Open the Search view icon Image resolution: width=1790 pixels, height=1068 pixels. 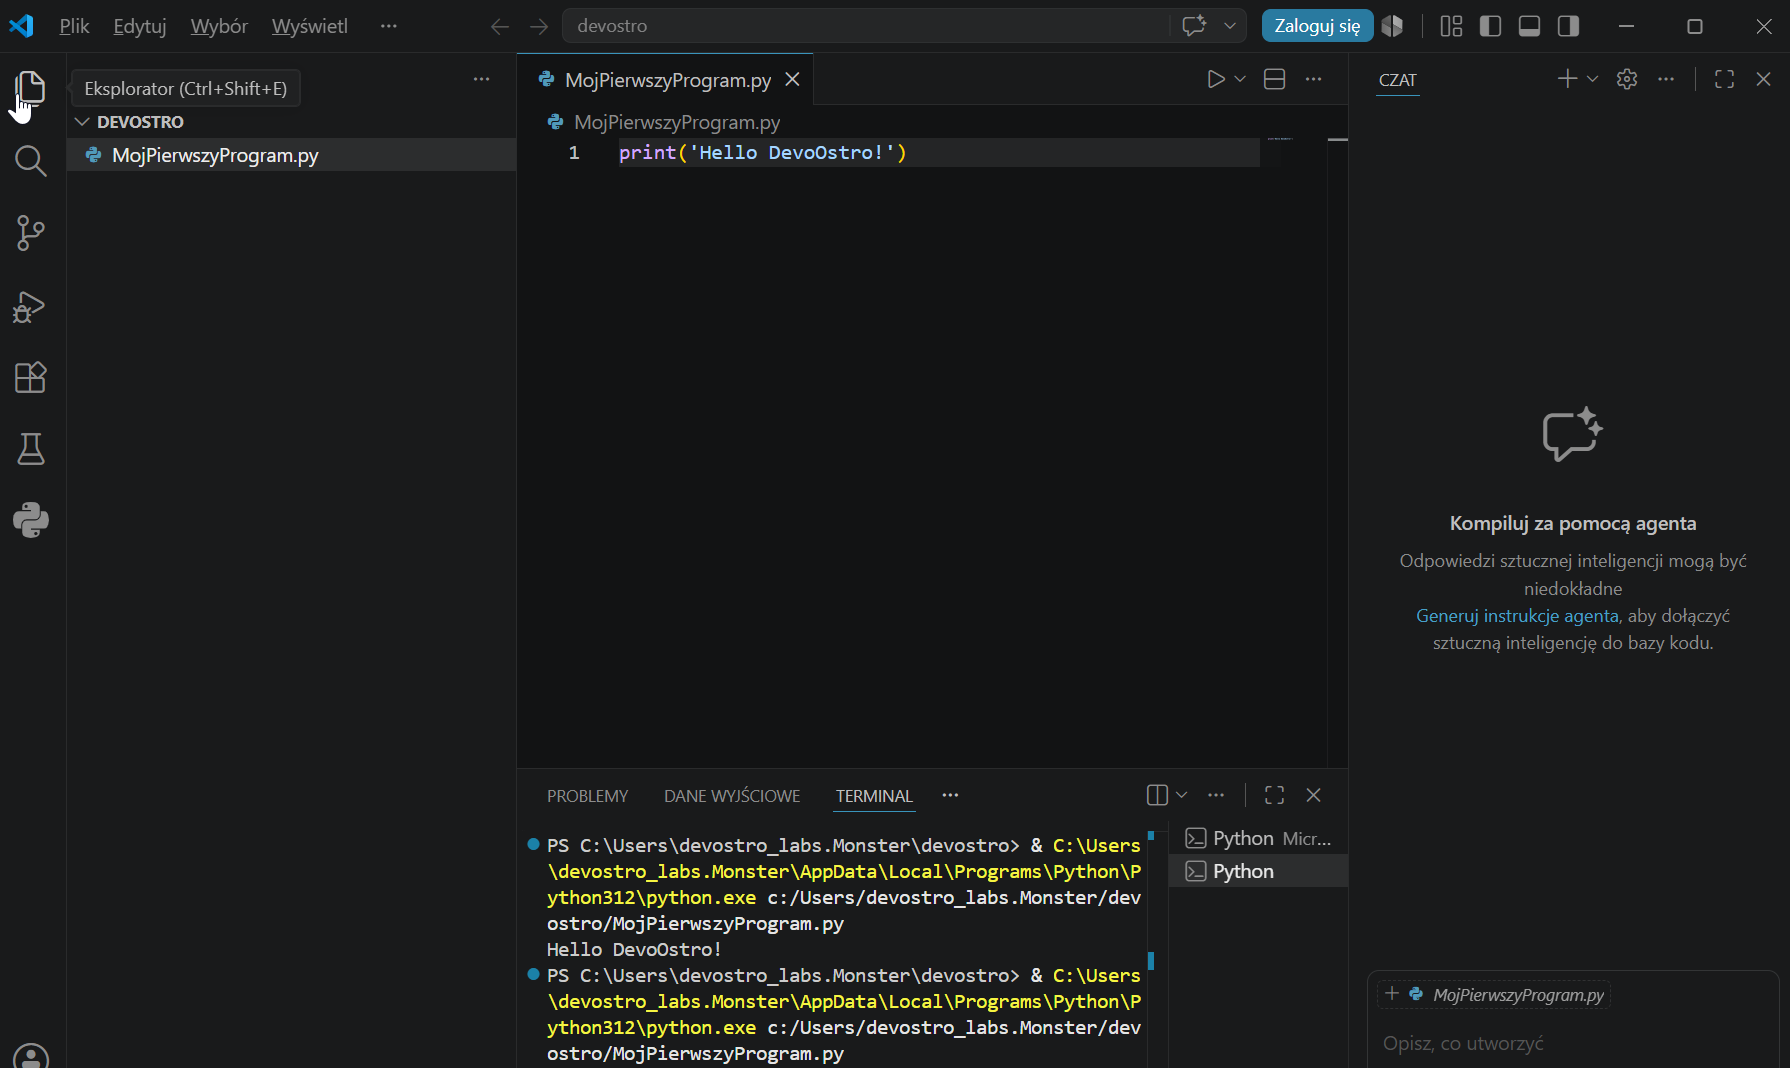point(31,161)
